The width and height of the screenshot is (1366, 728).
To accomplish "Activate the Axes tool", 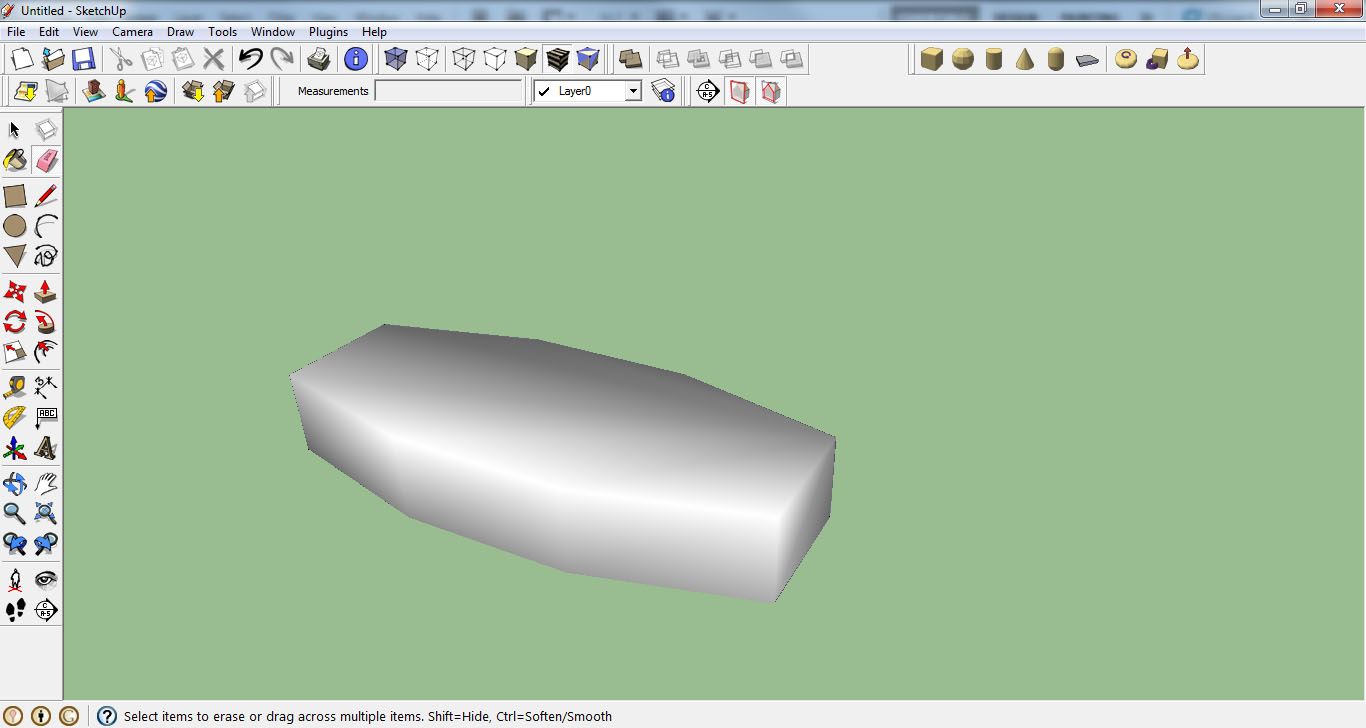I will (15, 448).
